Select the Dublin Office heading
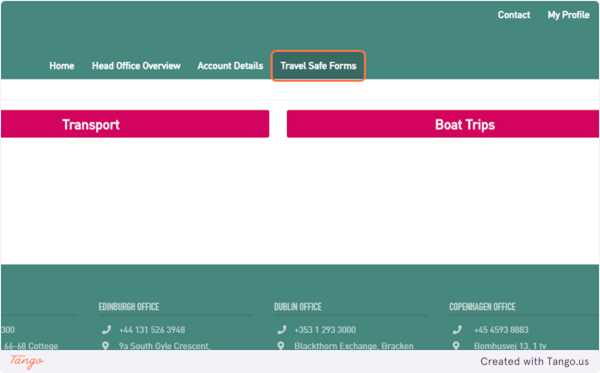Image resolution: width=600 pixels, height=373 pixels. (298, 307)
